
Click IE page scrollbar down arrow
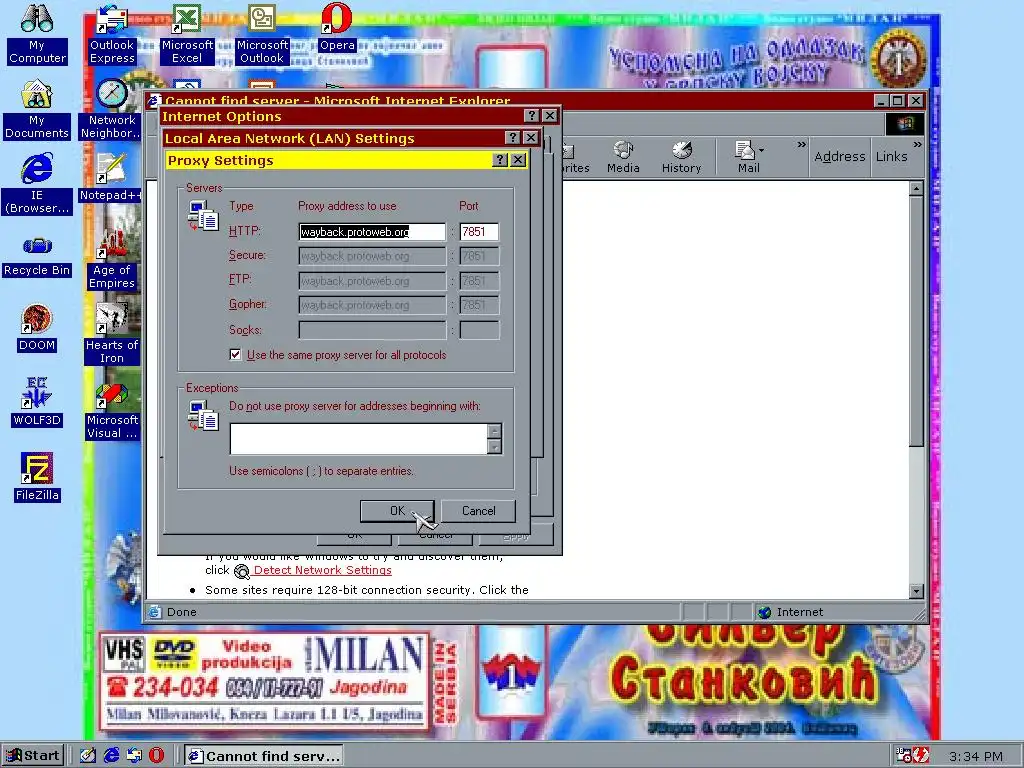(x=916, y=591)
